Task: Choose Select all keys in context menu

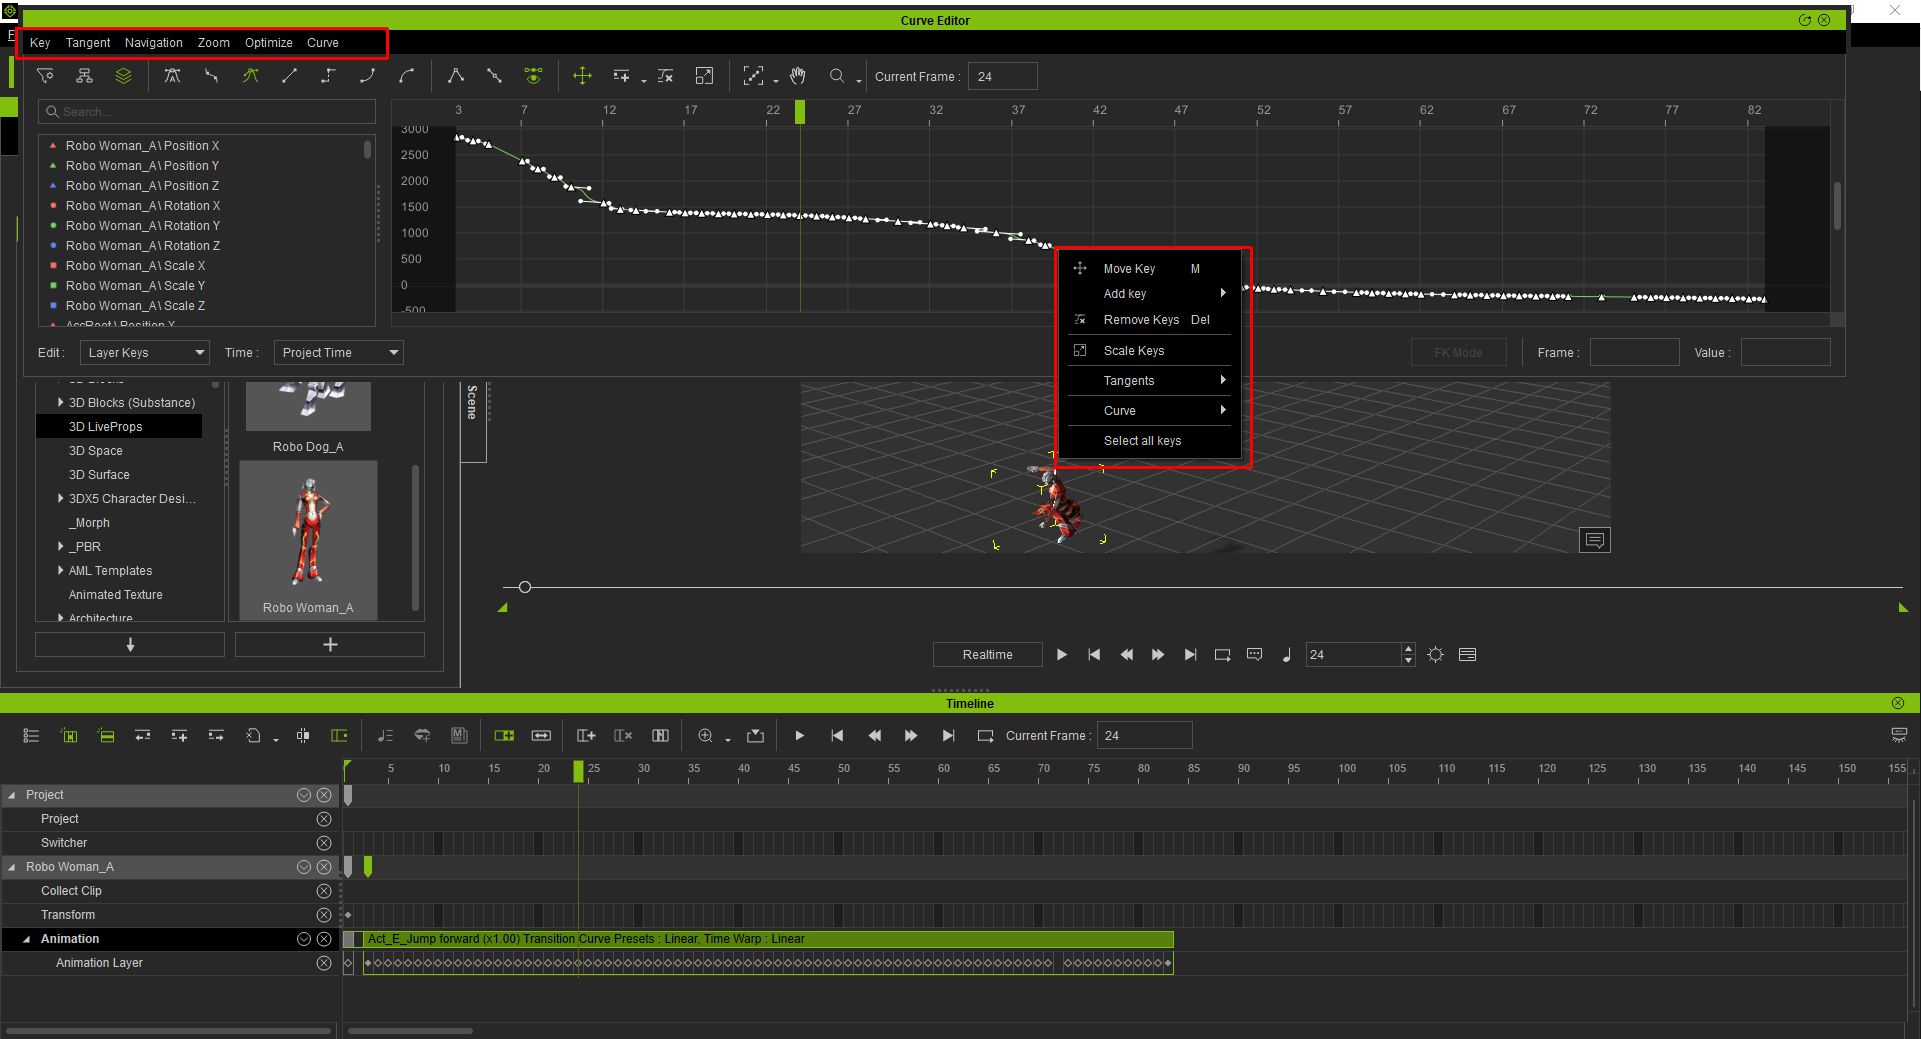Action: (x=1149, y=441)
